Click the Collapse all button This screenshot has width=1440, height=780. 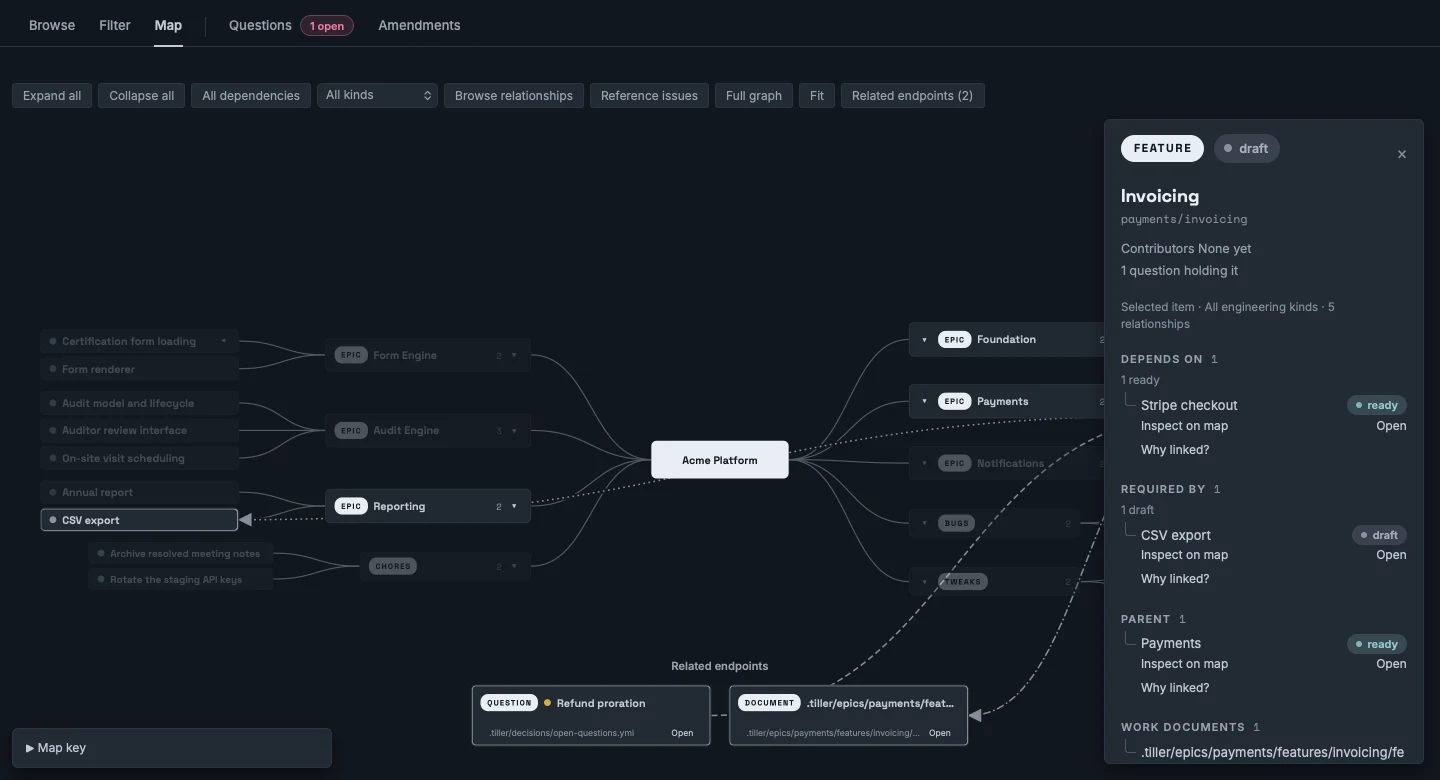pos(141,95)
